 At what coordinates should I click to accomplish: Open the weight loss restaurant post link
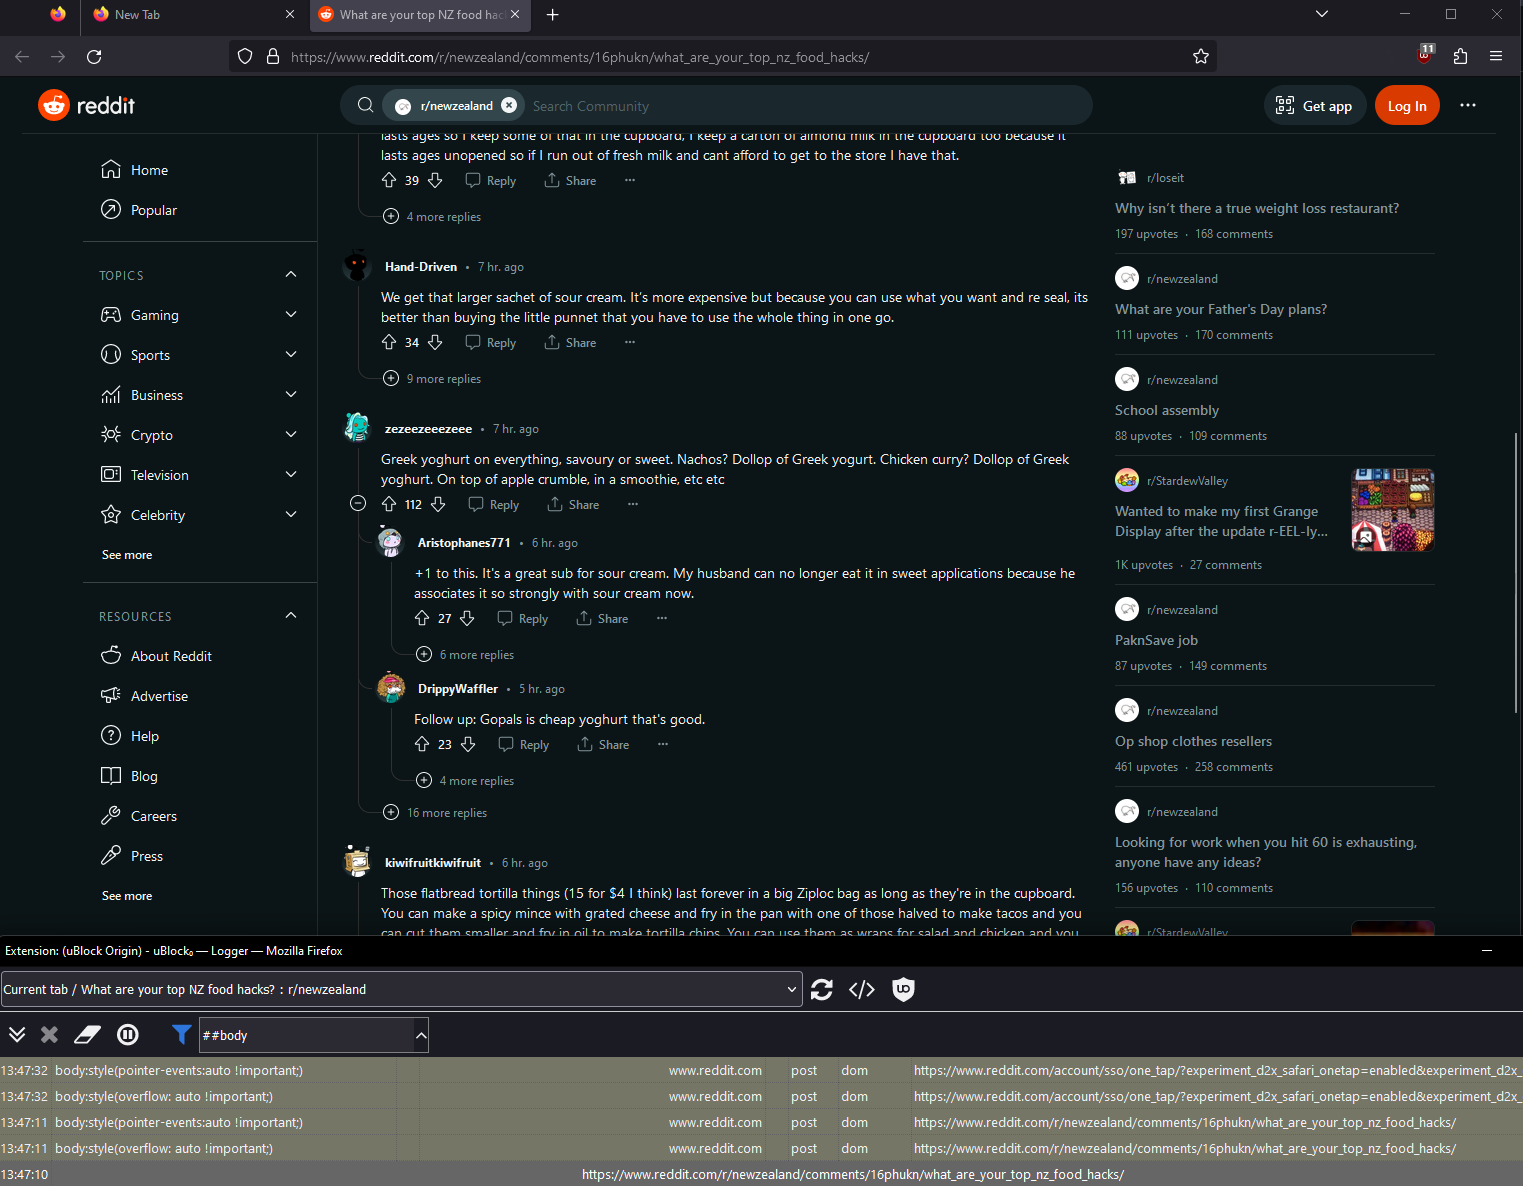tap(1256, 208)
